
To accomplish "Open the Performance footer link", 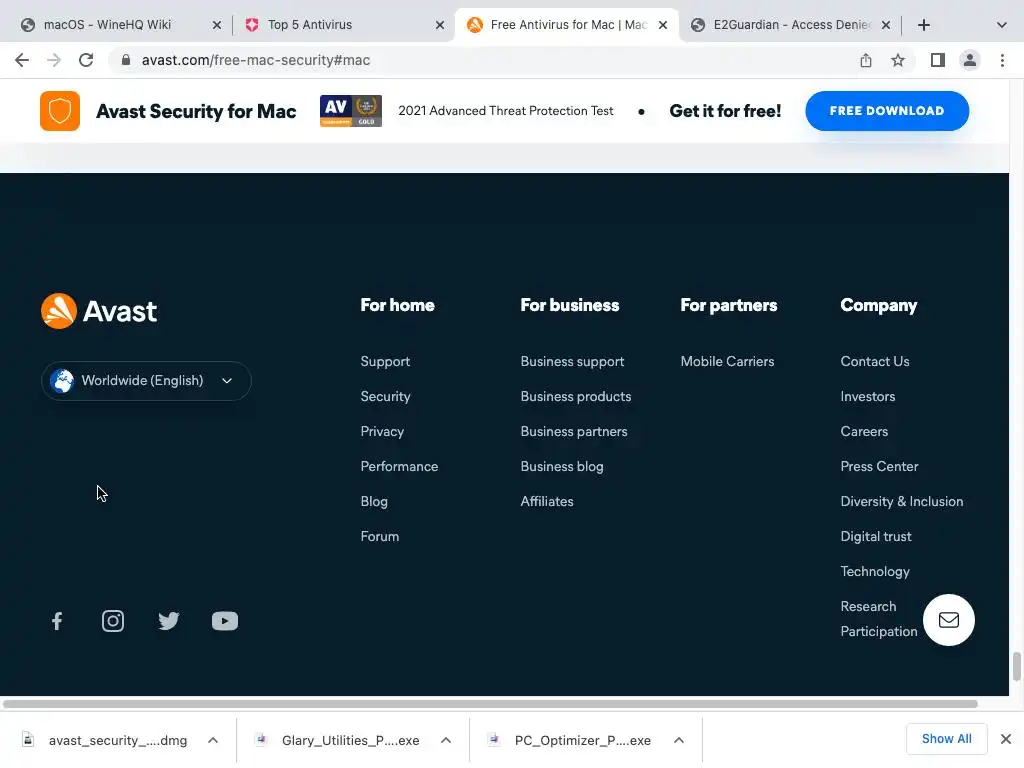I will pyautogui.click(x=399, y=466).
